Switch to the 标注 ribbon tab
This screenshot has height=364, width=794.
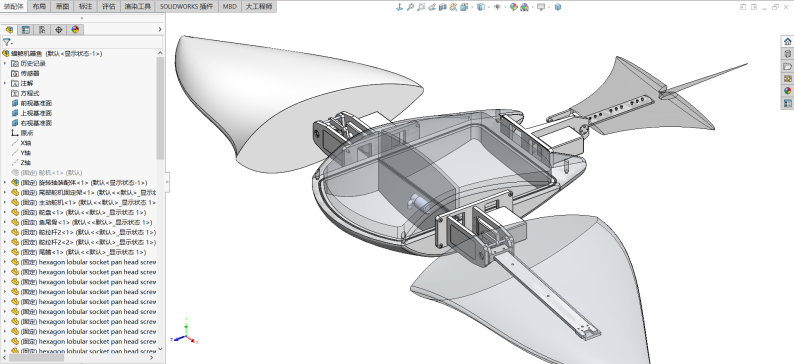coord(86,7)
